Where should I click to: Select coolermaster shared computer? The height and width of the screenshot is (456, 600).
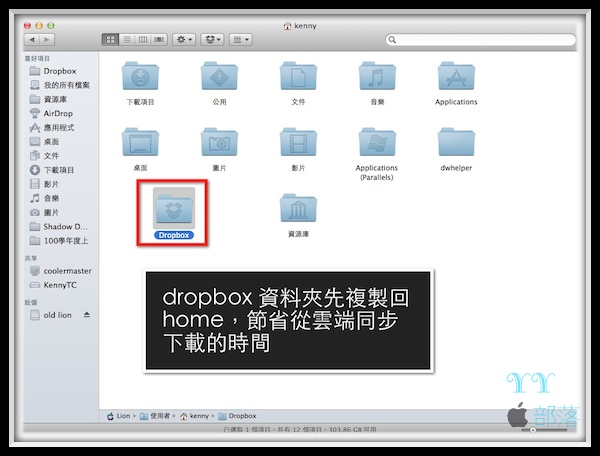click(x=60, y=271)
